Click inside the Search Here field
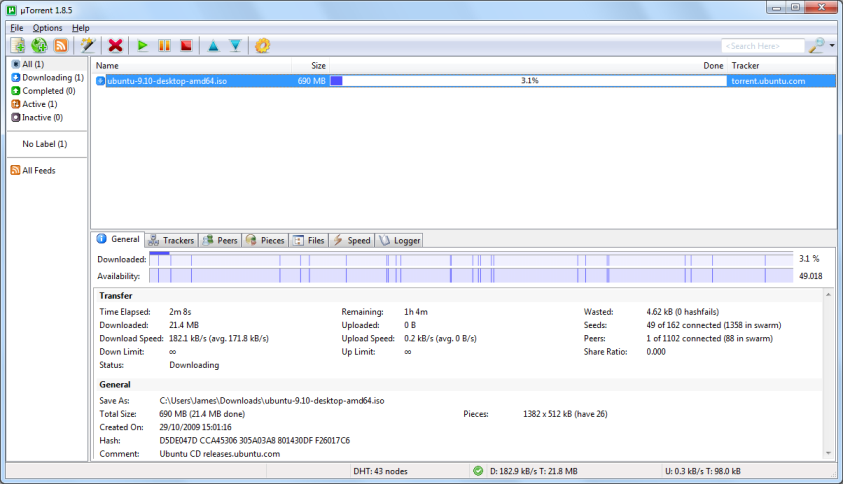This screenshot has width=843, height=484. point(763,46)
